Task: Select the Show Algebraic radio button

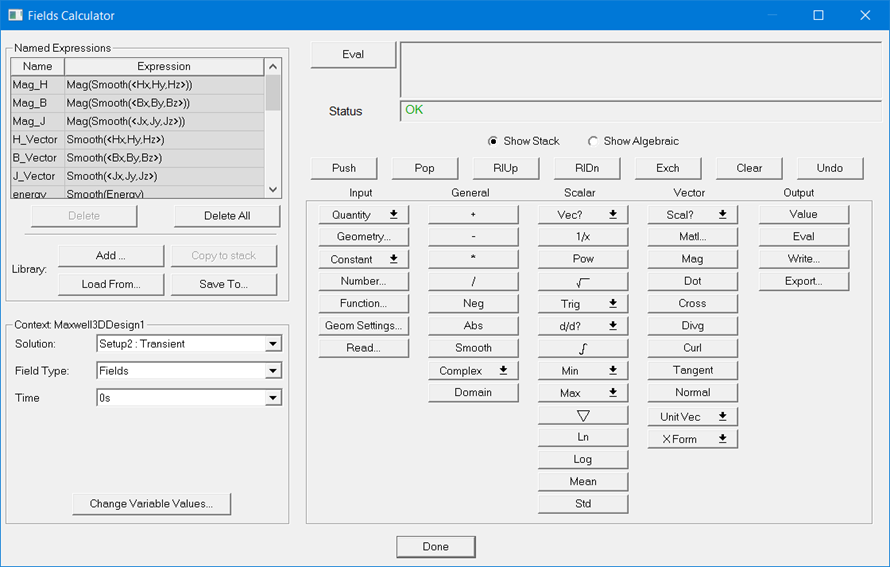Action: (x=593, y=141)
